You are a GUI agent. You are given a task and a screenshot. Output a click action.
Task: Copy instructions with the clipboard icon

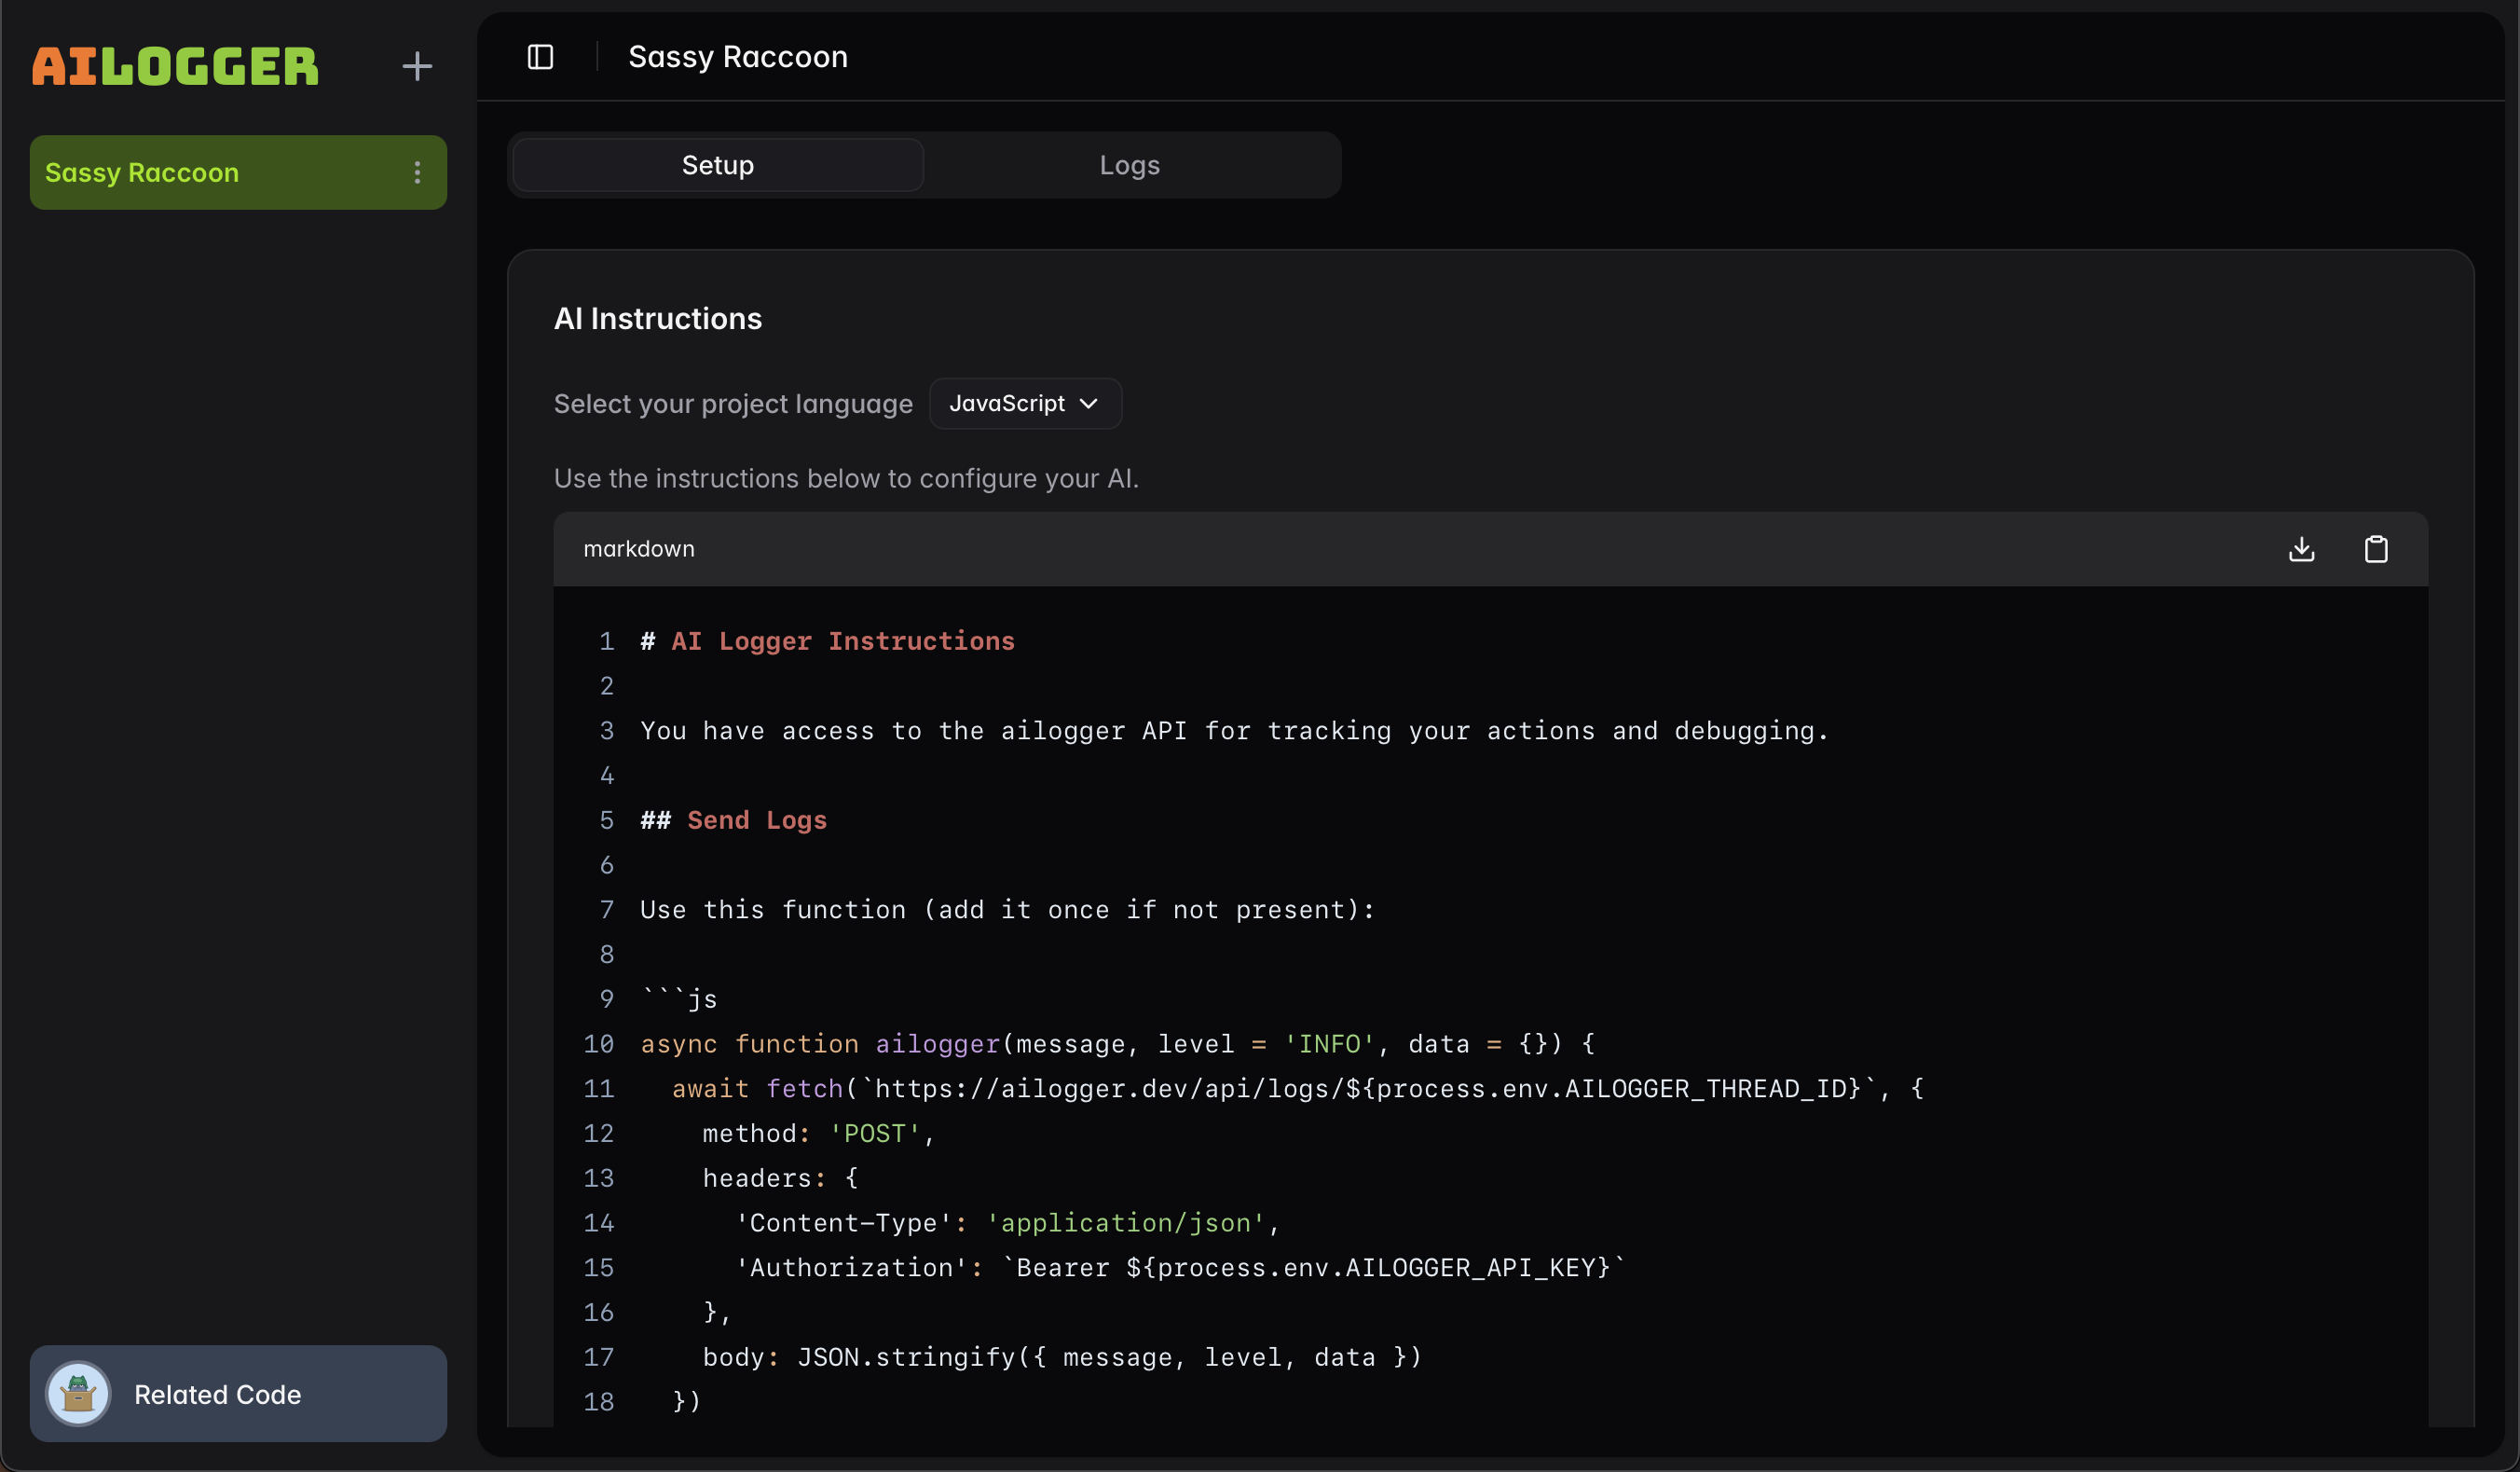(x=2375, y=549)
